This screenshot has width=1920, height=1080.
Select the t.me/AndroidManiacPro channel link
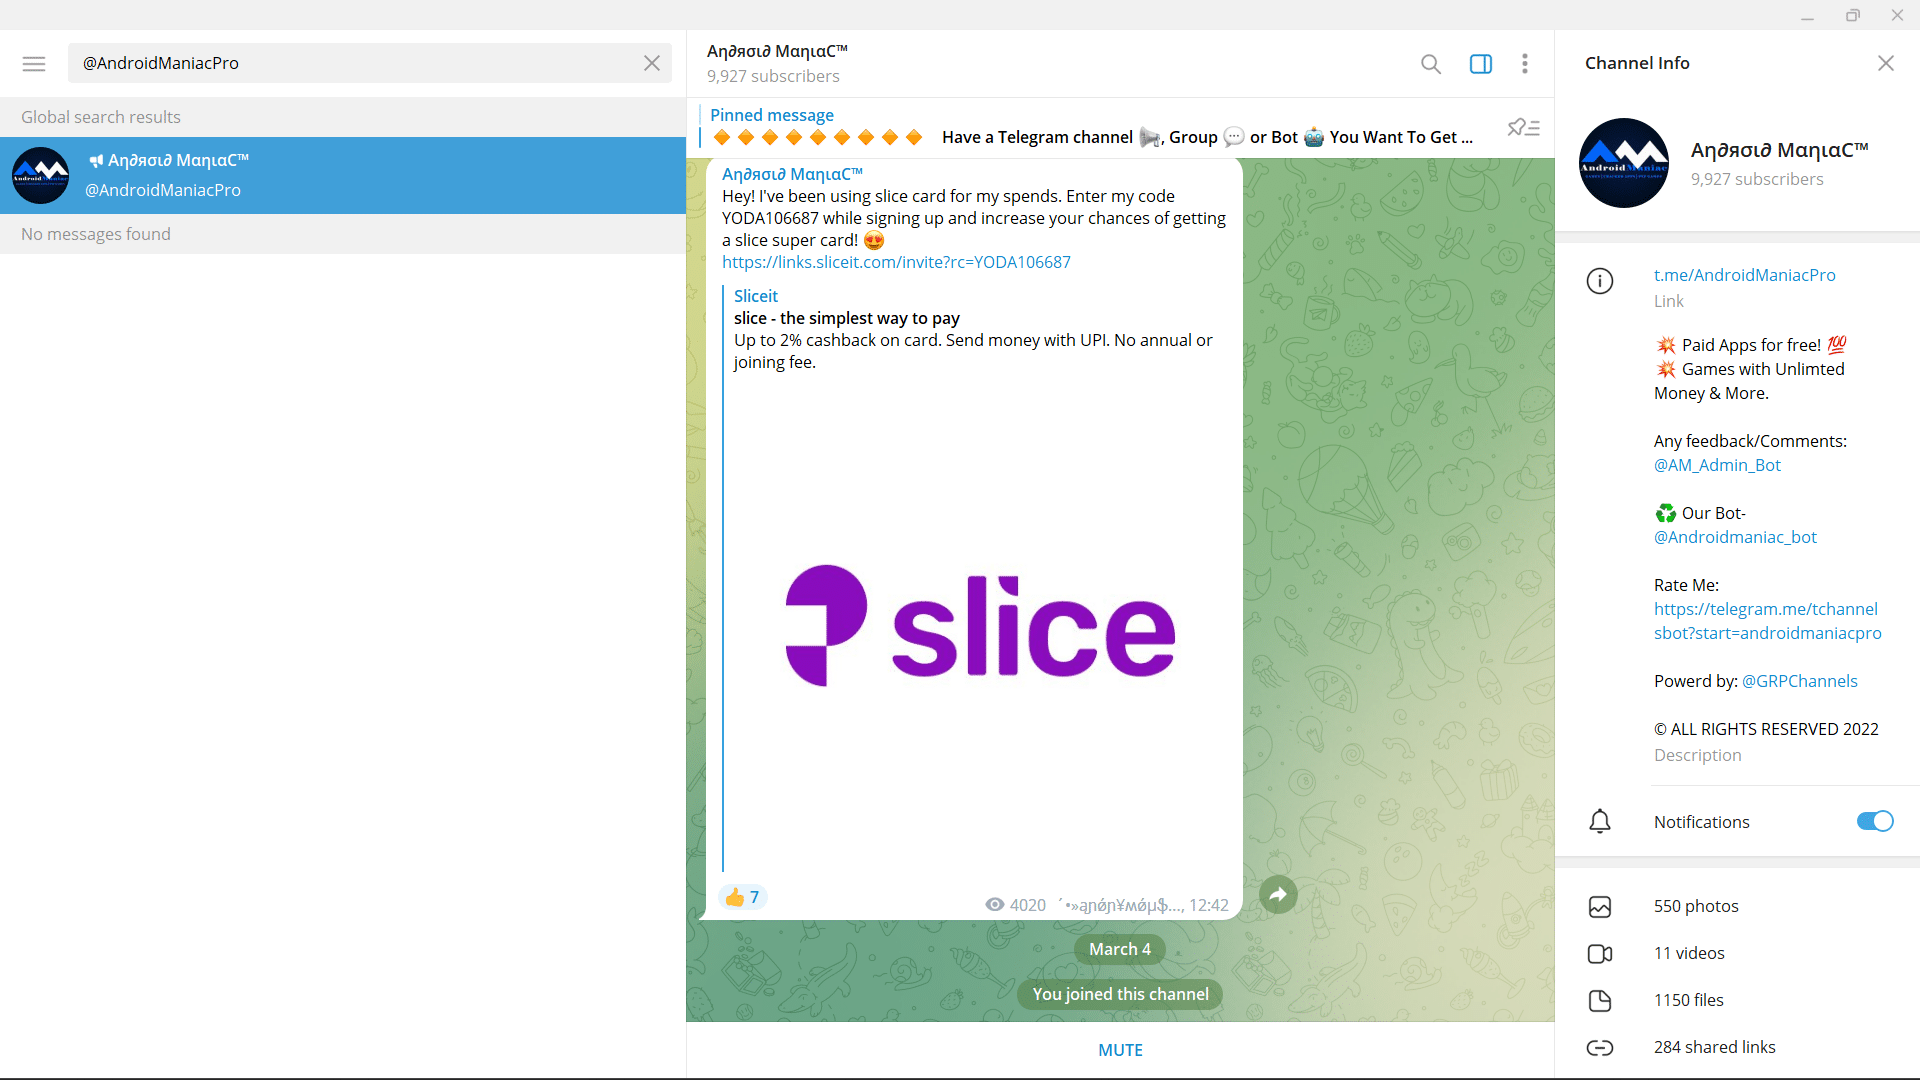[x=1743, y=274]
